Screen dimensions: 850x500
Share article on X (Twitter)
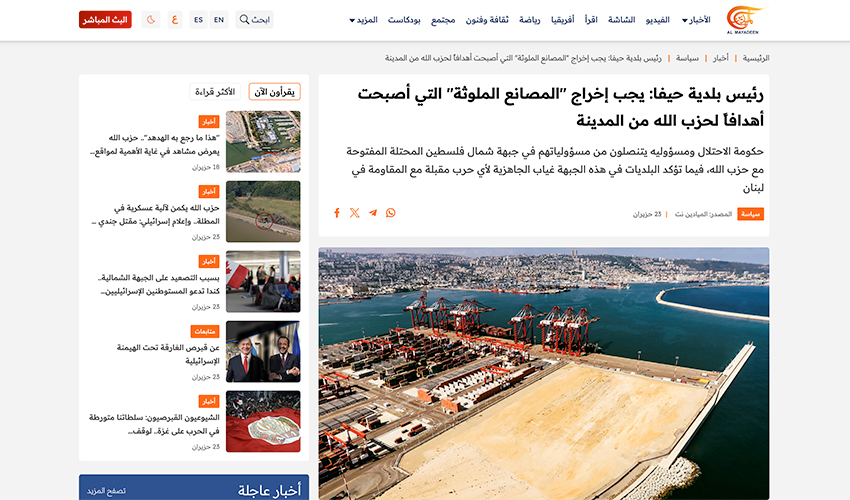[x=355, y=213]
